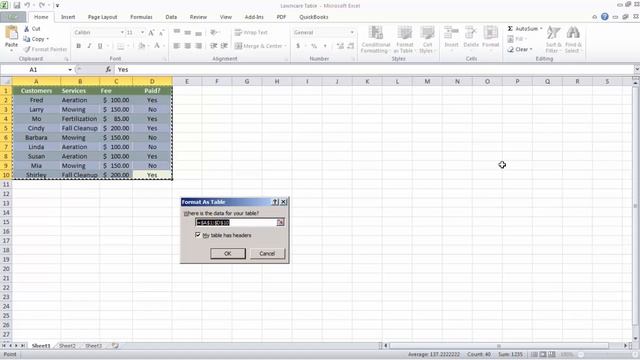Image resolution: width=640 pixels, height=360 pixels.
Task: Open Format as Table gallery
Action: pyautogui.click(x=404, y=40)
